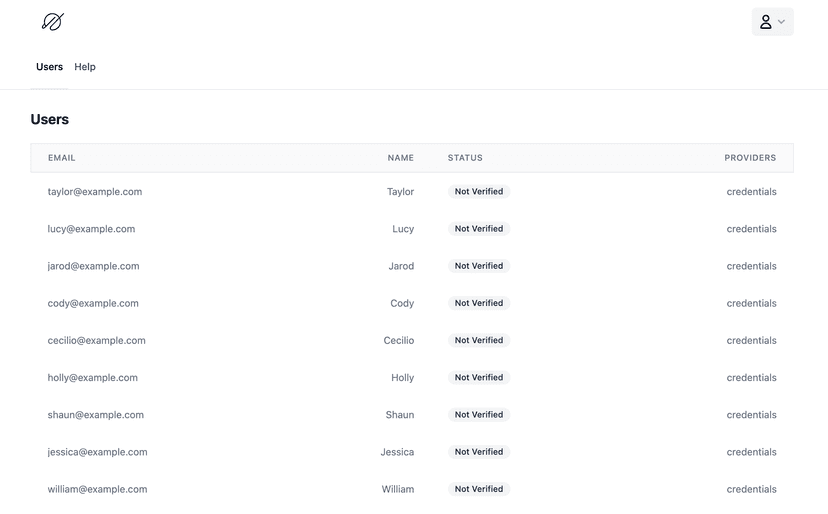Click credentials provider for Jessica
Viewport: 828px width, 514px height.
[x=751, y=452]
